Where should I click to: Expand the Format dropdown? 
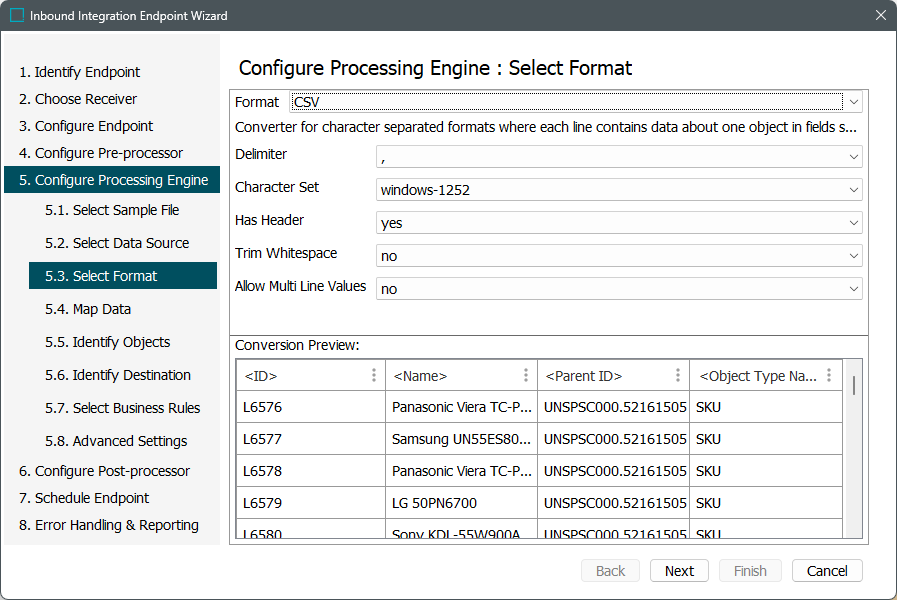pyautogui.click(x=853, y=102)
